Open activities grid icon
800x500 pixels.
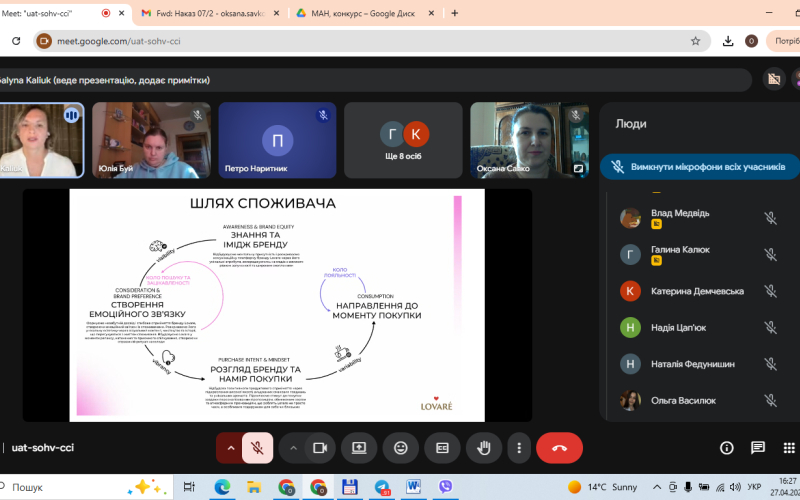[789, 448]
